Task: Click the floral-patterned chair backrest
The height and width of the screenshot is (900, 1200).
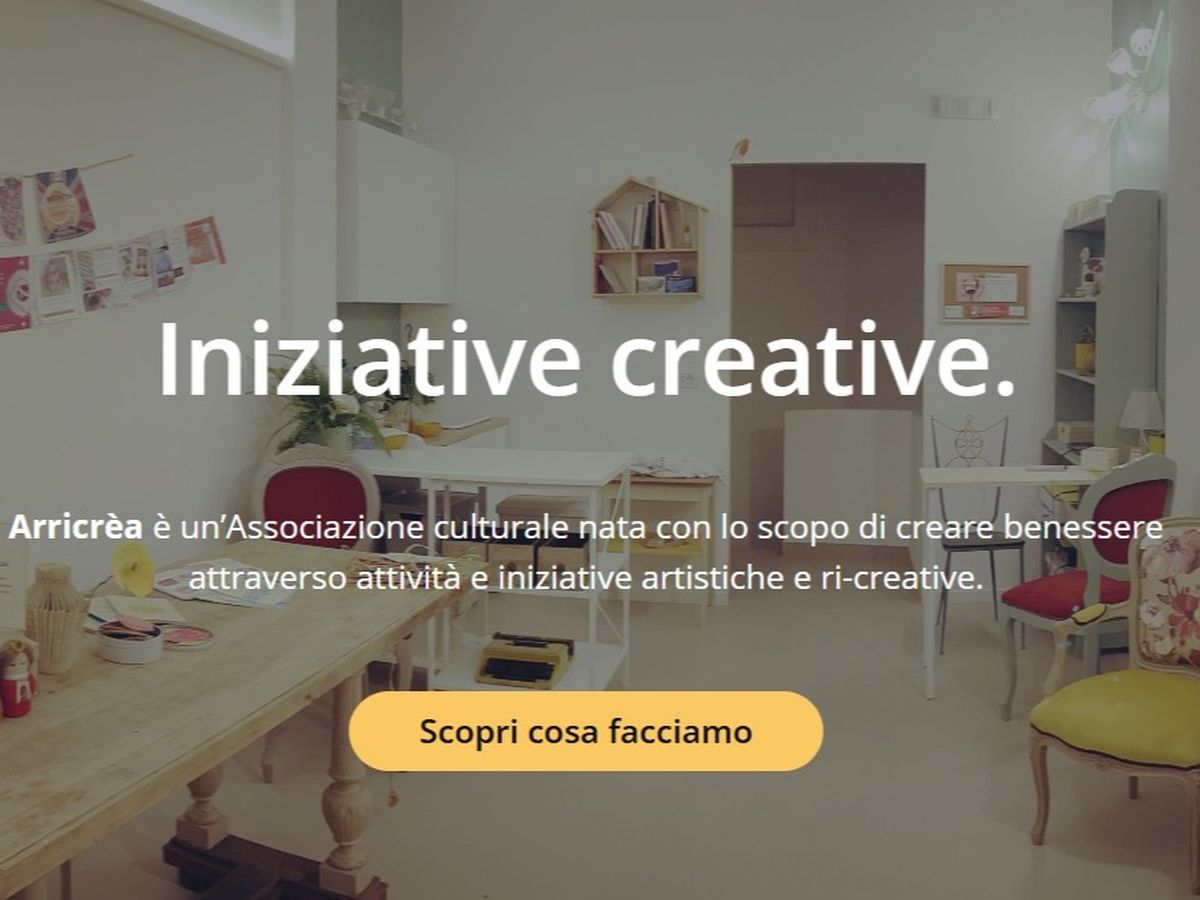Action: pos(1168,597)
